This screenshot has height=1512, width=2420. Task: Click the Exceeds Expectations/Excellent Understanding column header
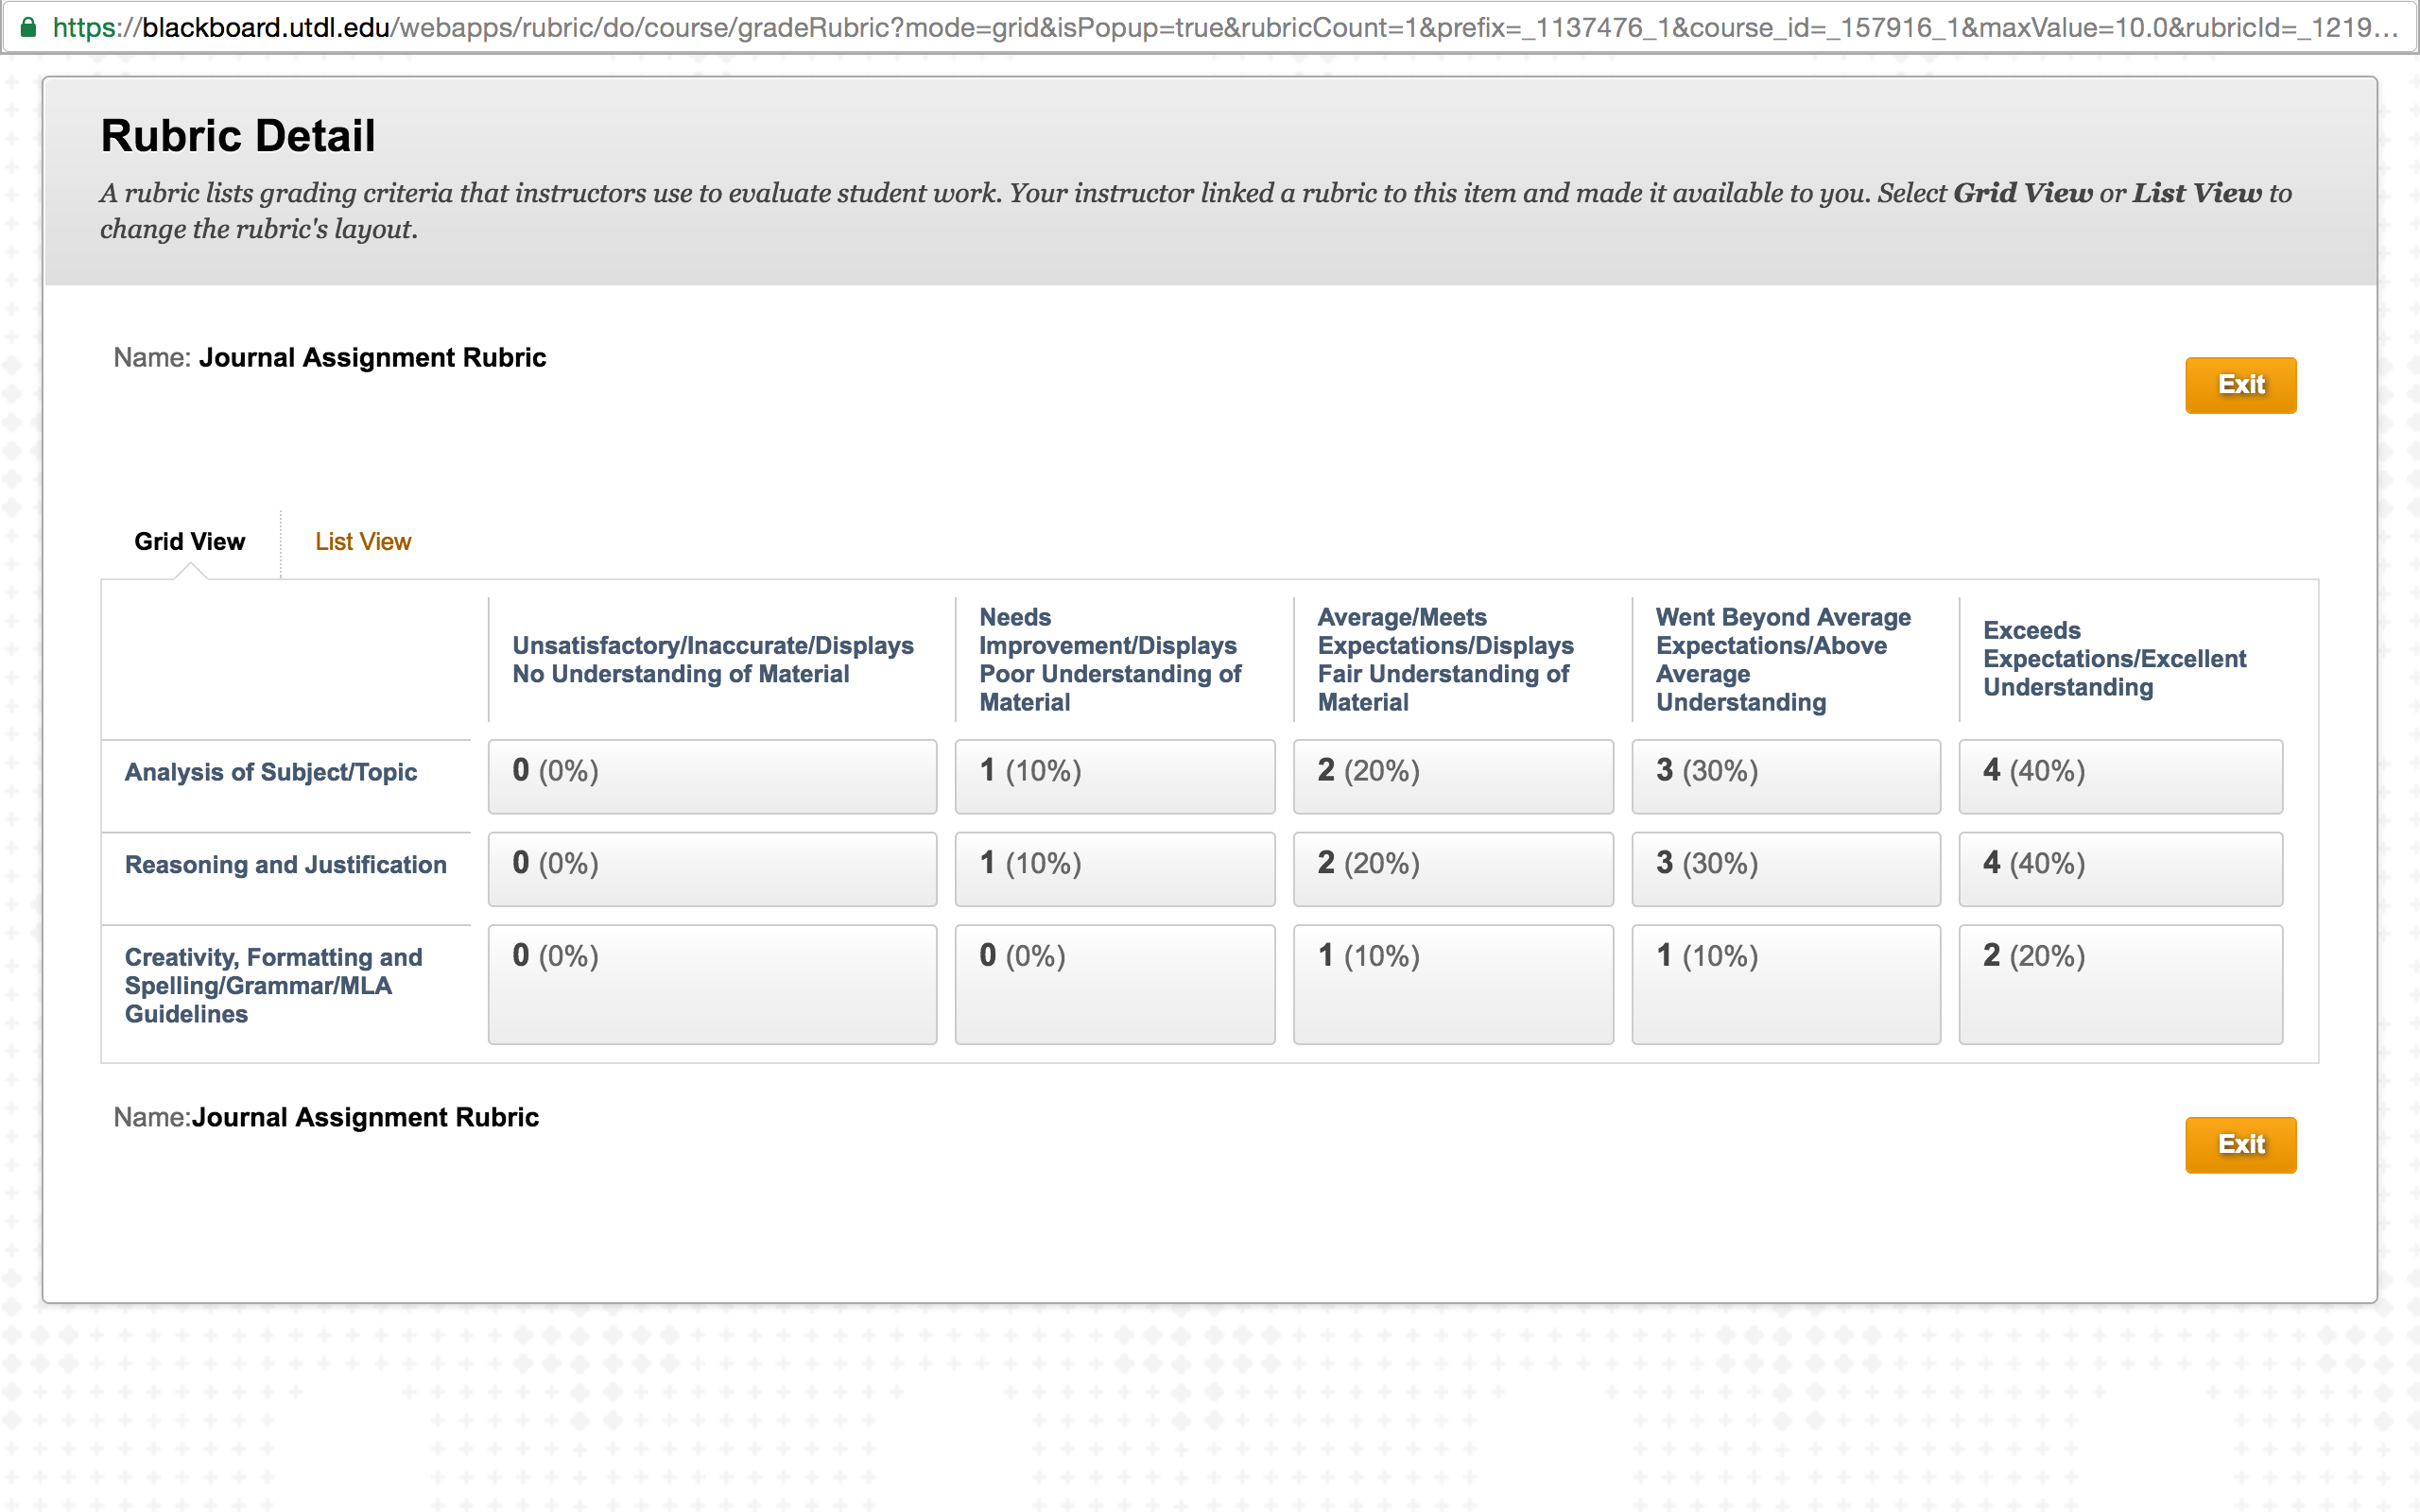pyautogui.click(x=2114, y=658)
